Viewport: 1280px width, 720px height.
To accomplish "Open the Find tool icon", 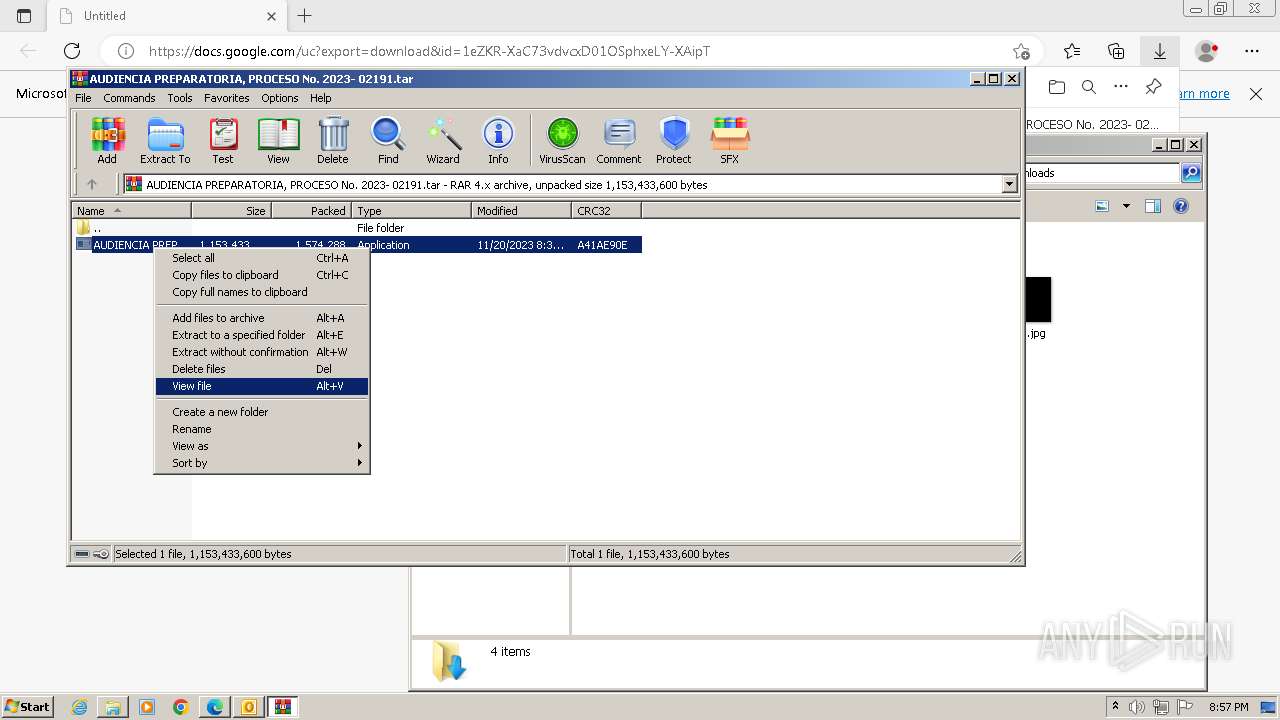I will pyautogui.click(x=388, y=140).
